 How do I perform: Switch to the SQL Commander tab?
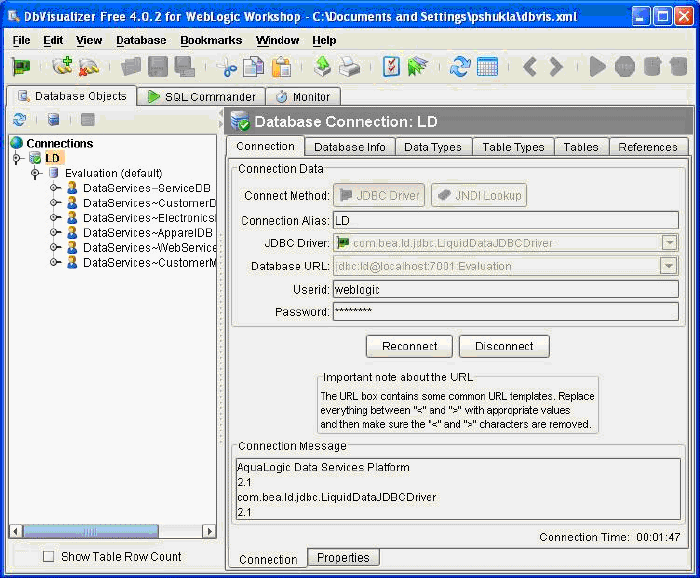pos(201,96)
